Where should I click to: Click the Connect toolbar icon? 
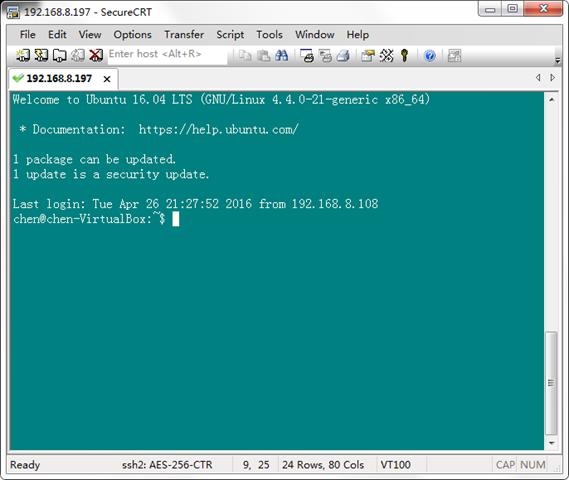pyautogui.click(x=22, y=55)
